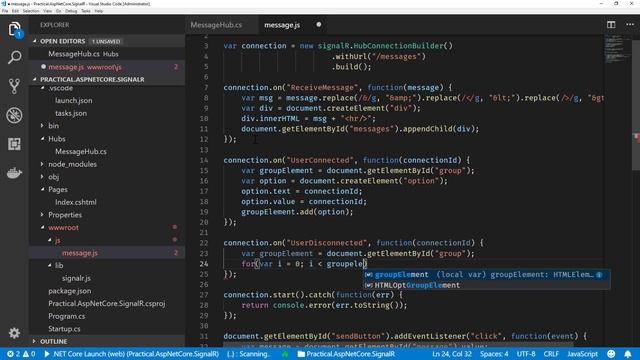Switch to the message.js tab
The image size is (640, 360).
click(282, 25)
